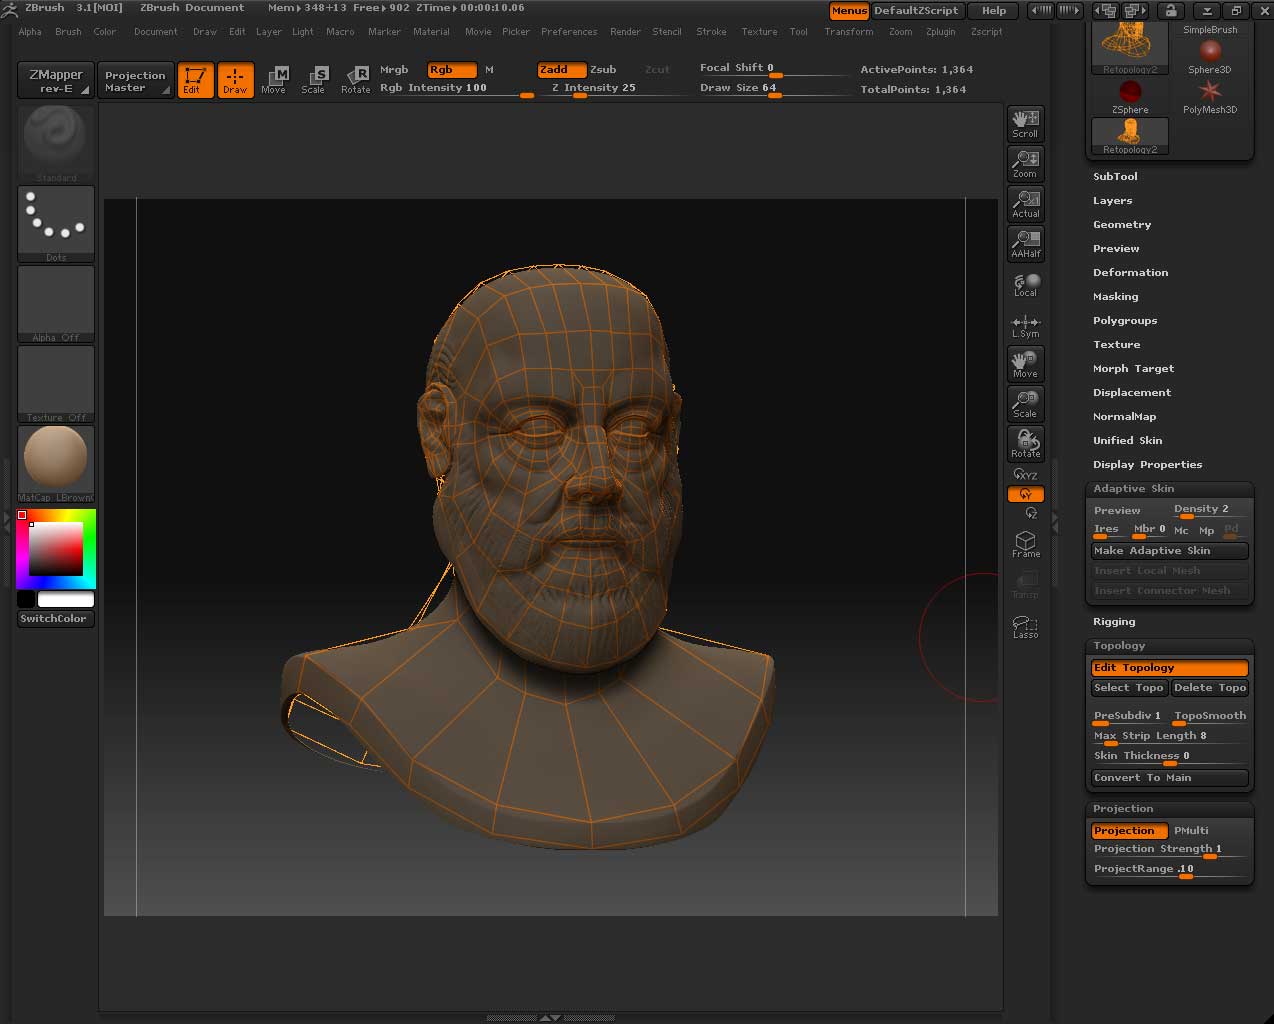Pick a color in the color picker
The image size is (1274, 1024).
[x=56, y=548]
